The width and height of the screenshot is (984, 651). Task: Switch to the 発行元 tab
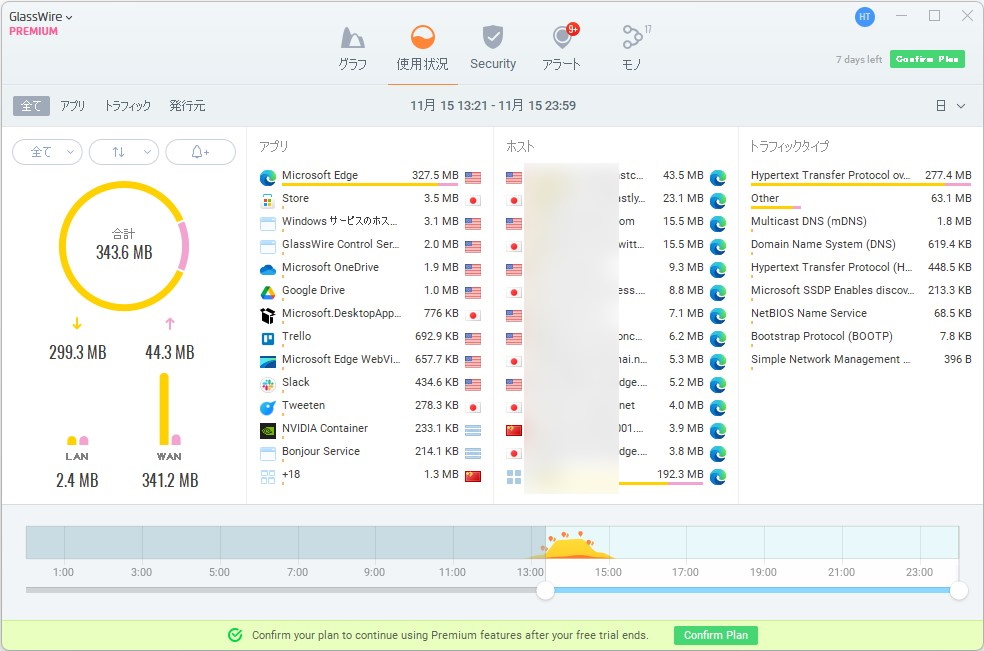pos(187,105)
